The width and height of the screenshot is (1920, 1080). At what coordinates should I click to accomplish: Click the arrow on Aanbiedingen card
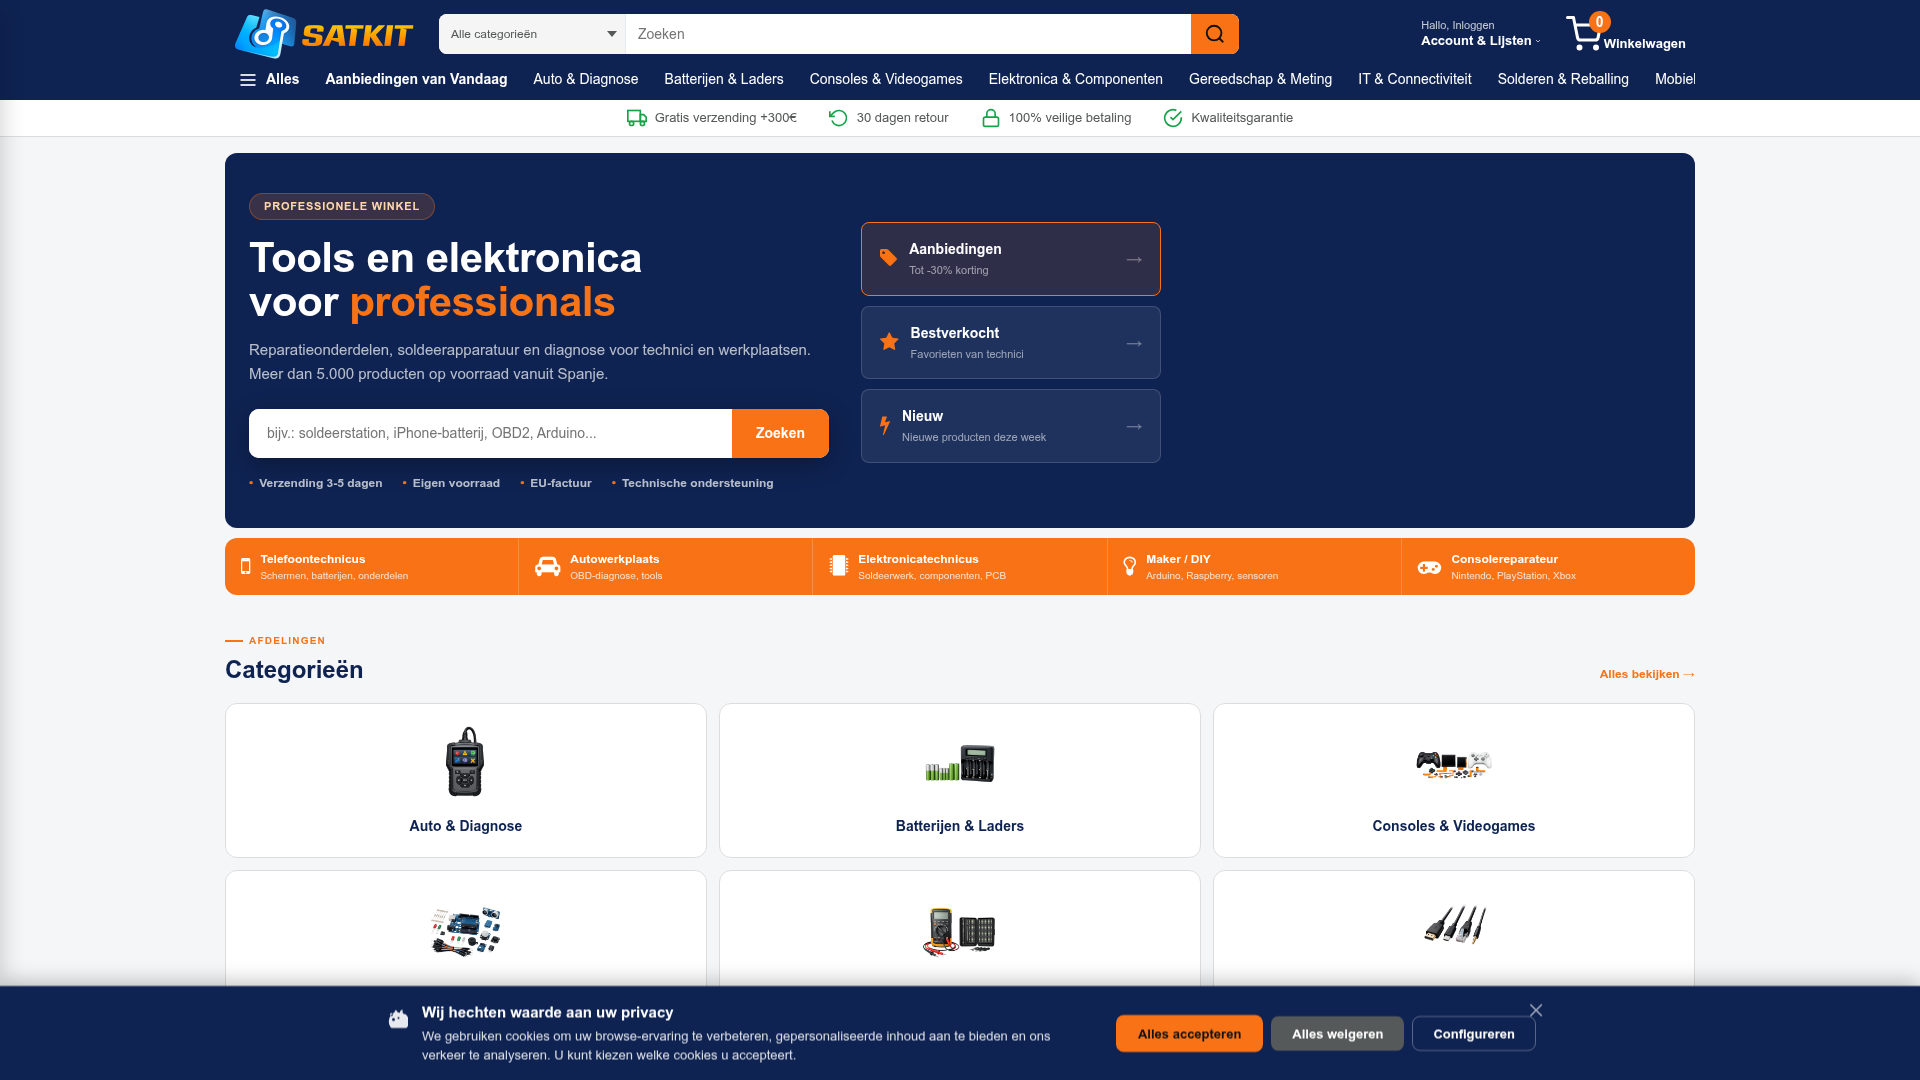coord(1134,259)
